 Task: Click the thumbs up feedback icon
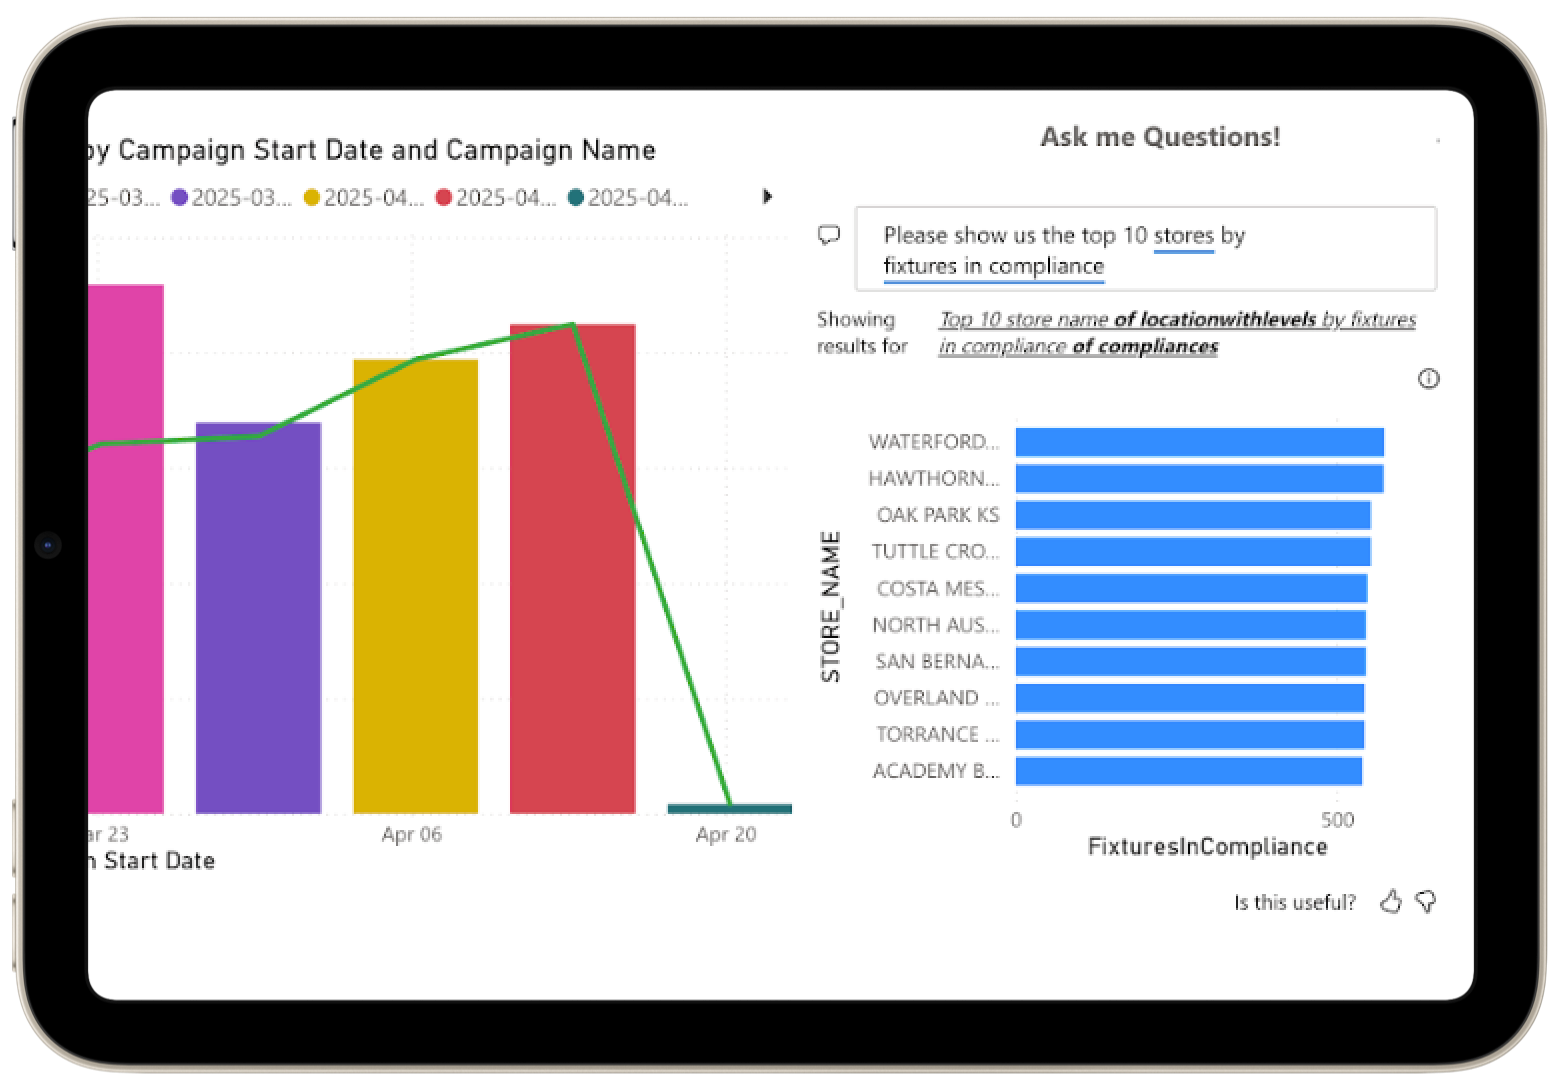pyautogui.click(x=1390, y=902)
